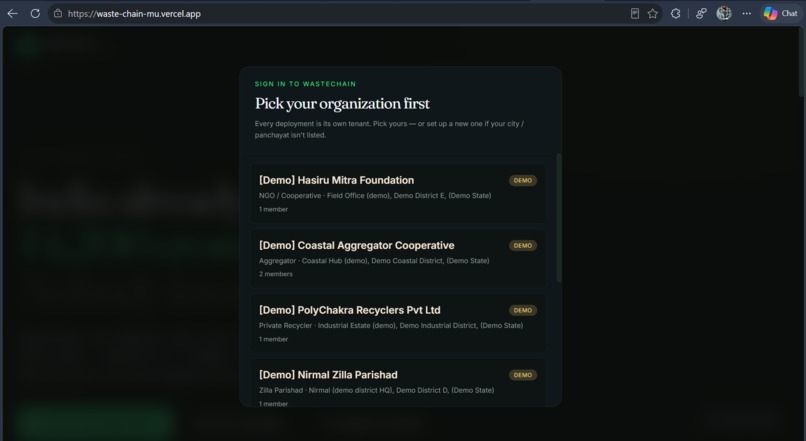
Task: Open the browser sharing/collections icon
Action: click(x=701, y=14)
